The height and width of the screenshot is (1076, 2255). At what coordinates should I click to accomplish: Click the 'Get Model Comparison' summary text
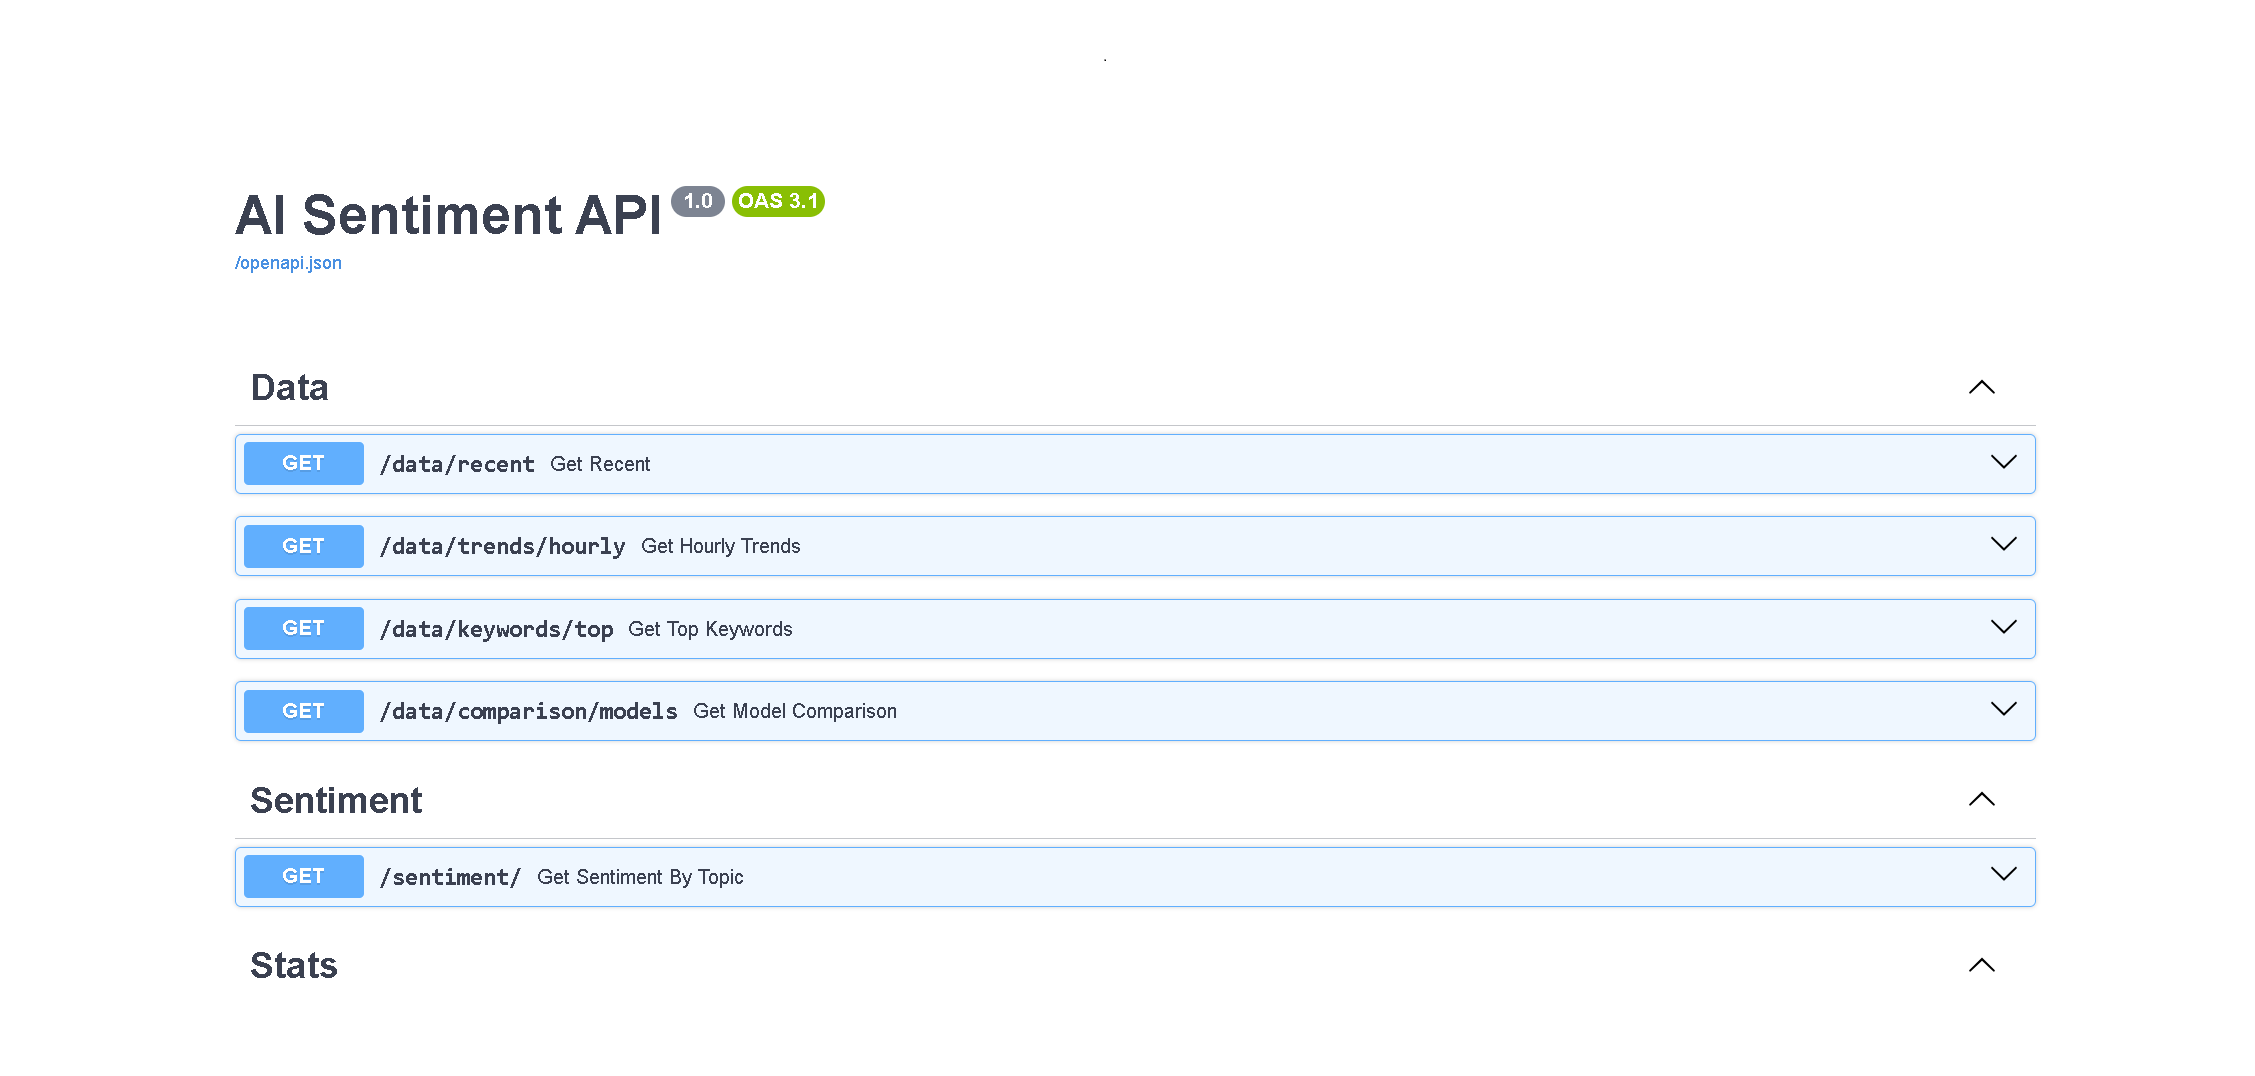(x=795, y=711)
